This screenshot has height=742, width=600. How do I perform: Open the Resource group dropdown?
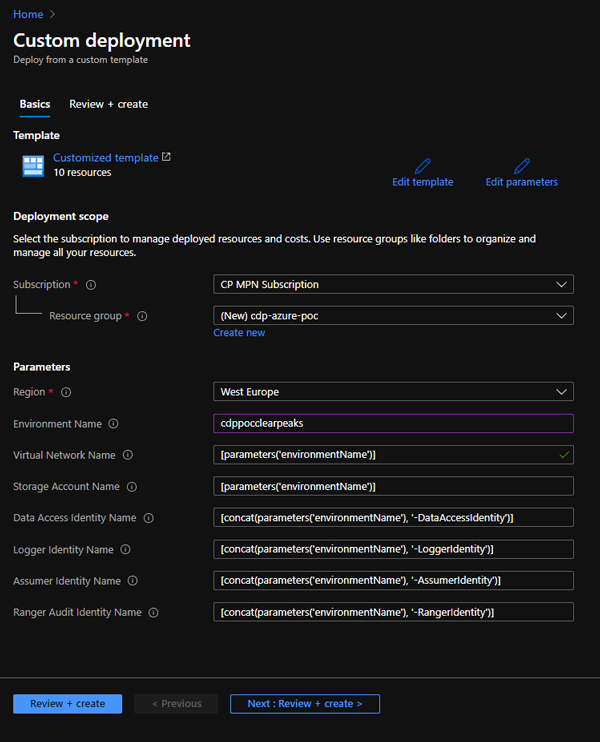tap(393, 316)
